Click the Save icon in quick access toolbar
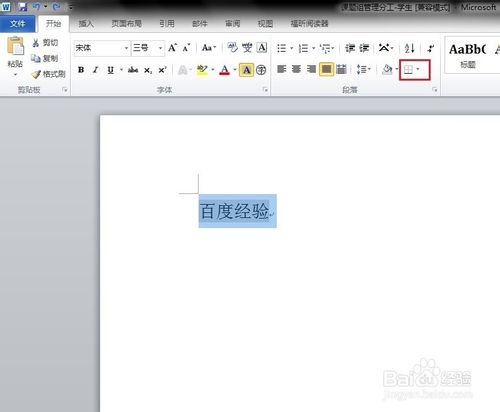The width and height of the screenshot is (500, 412). [22, 6]
